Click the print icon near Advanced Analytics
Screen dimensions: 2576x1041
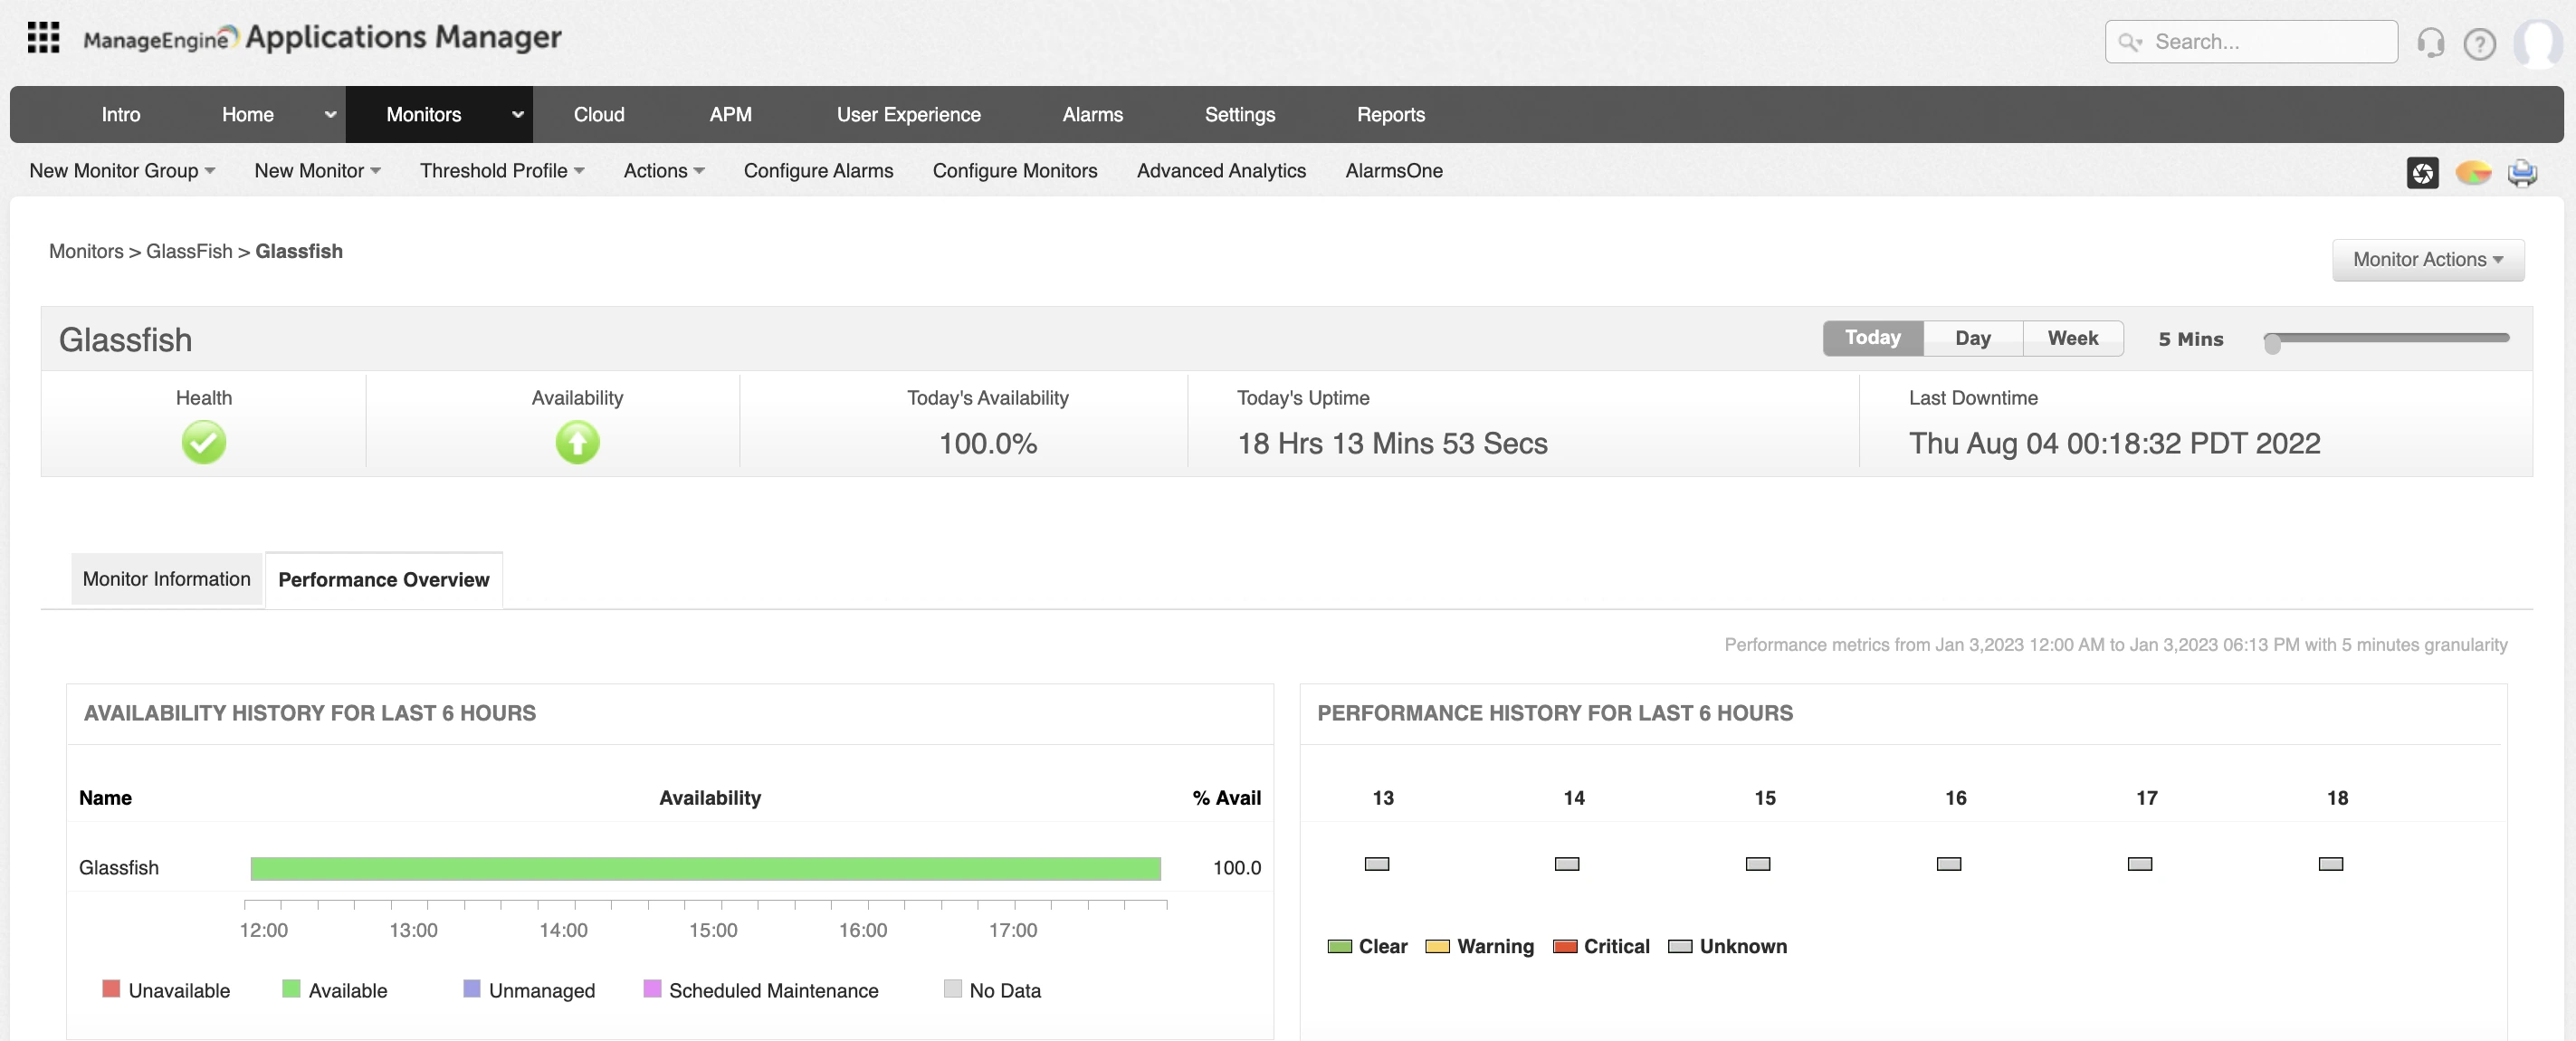[2523, 172]
